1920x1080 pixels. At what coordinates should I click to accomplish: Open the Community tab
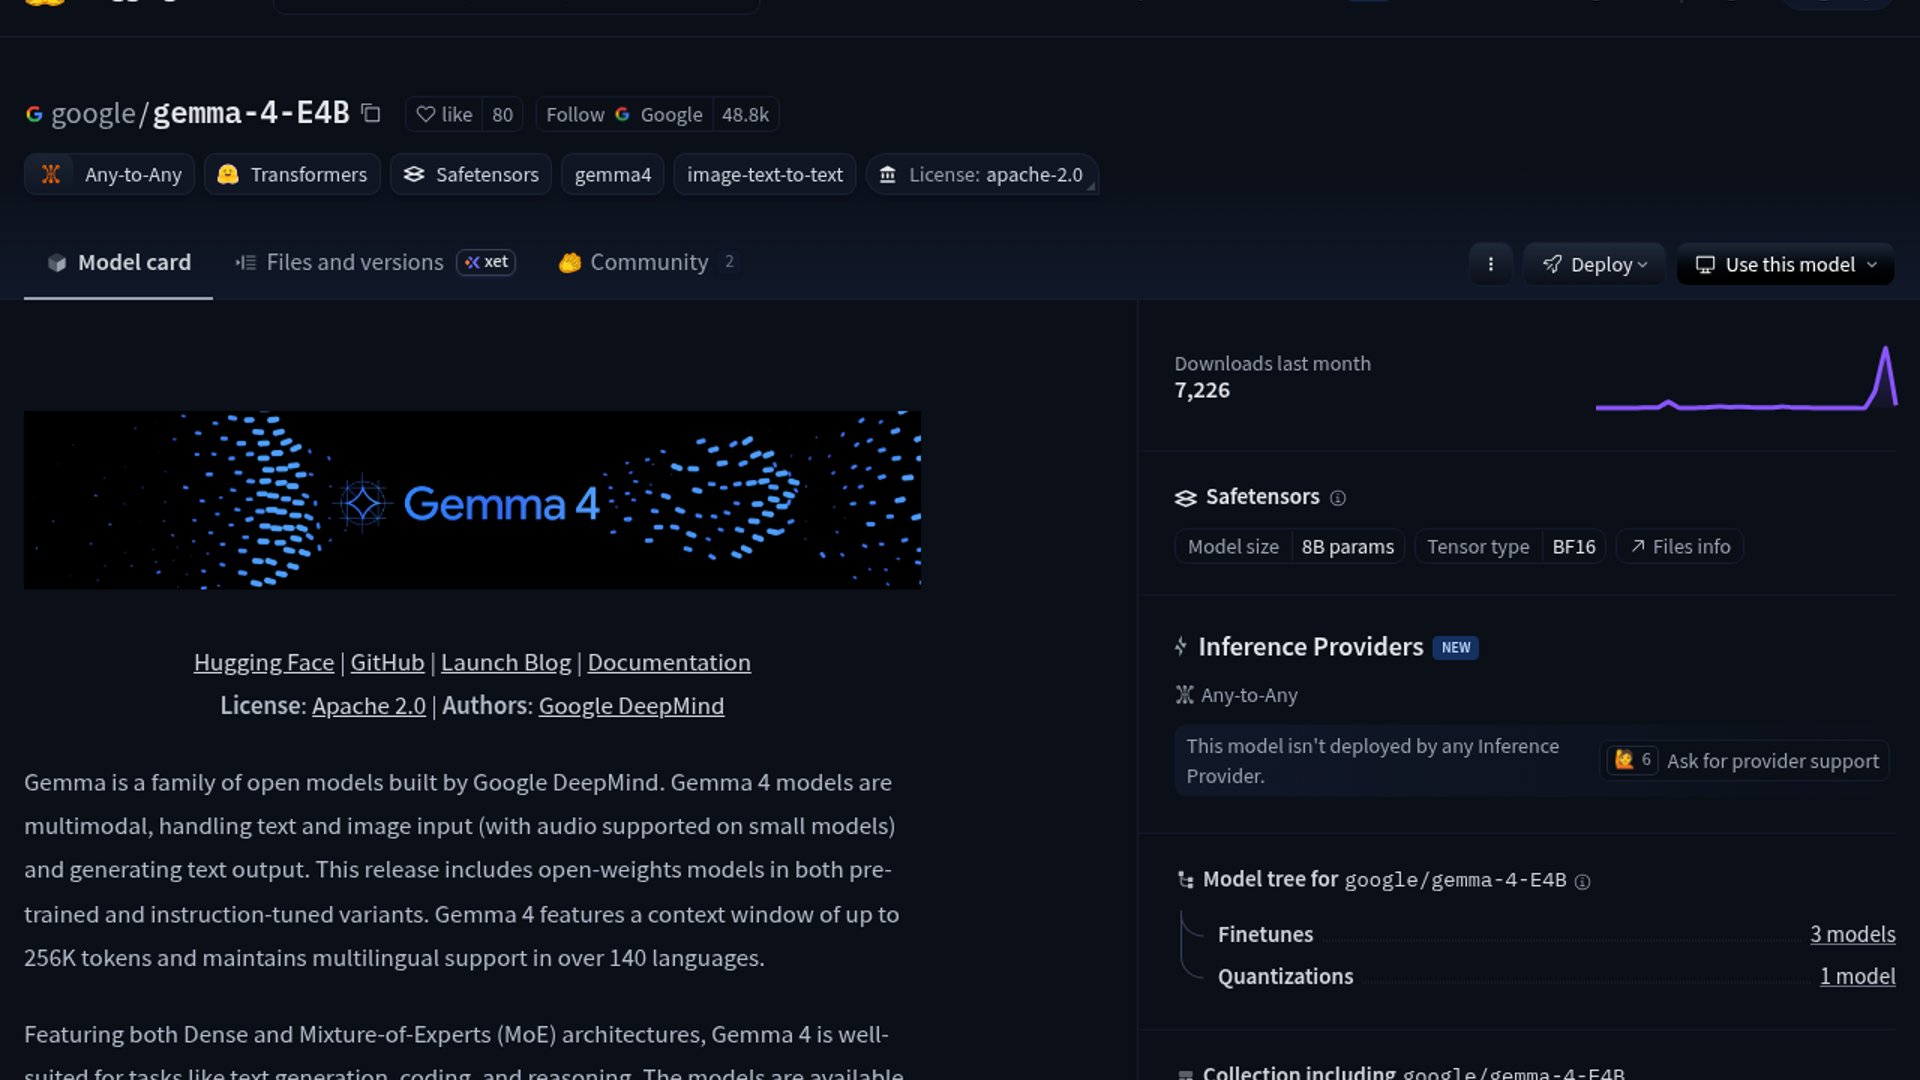coord(648,262)
